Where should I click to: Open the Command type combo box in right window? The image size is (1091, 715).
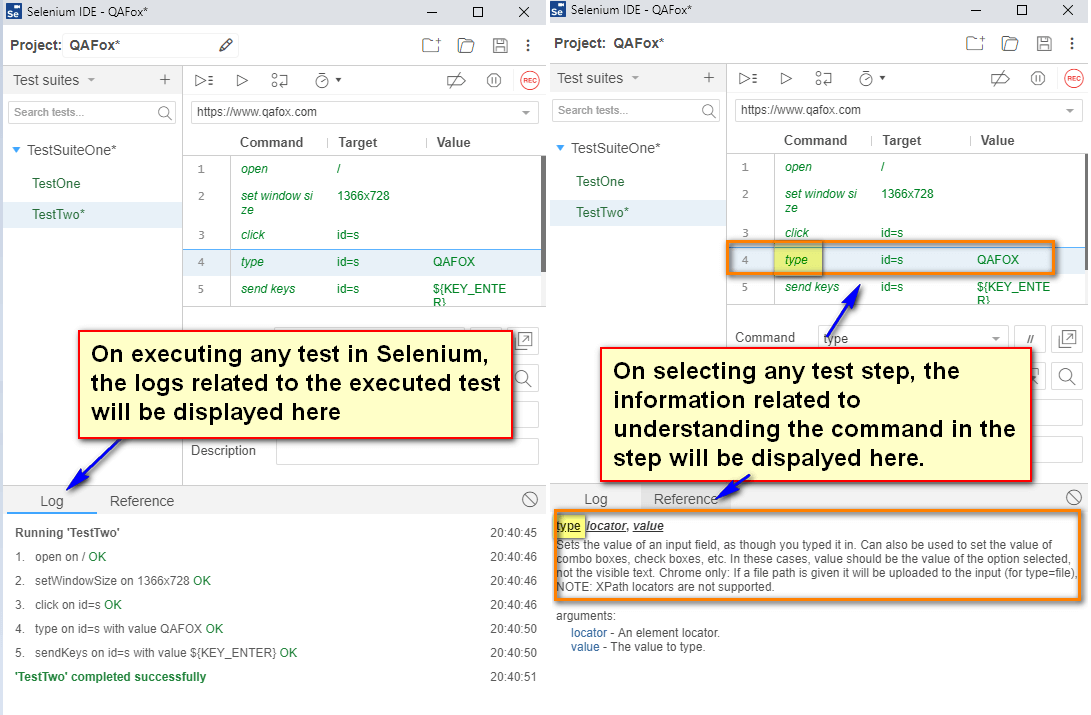(913, 338)
